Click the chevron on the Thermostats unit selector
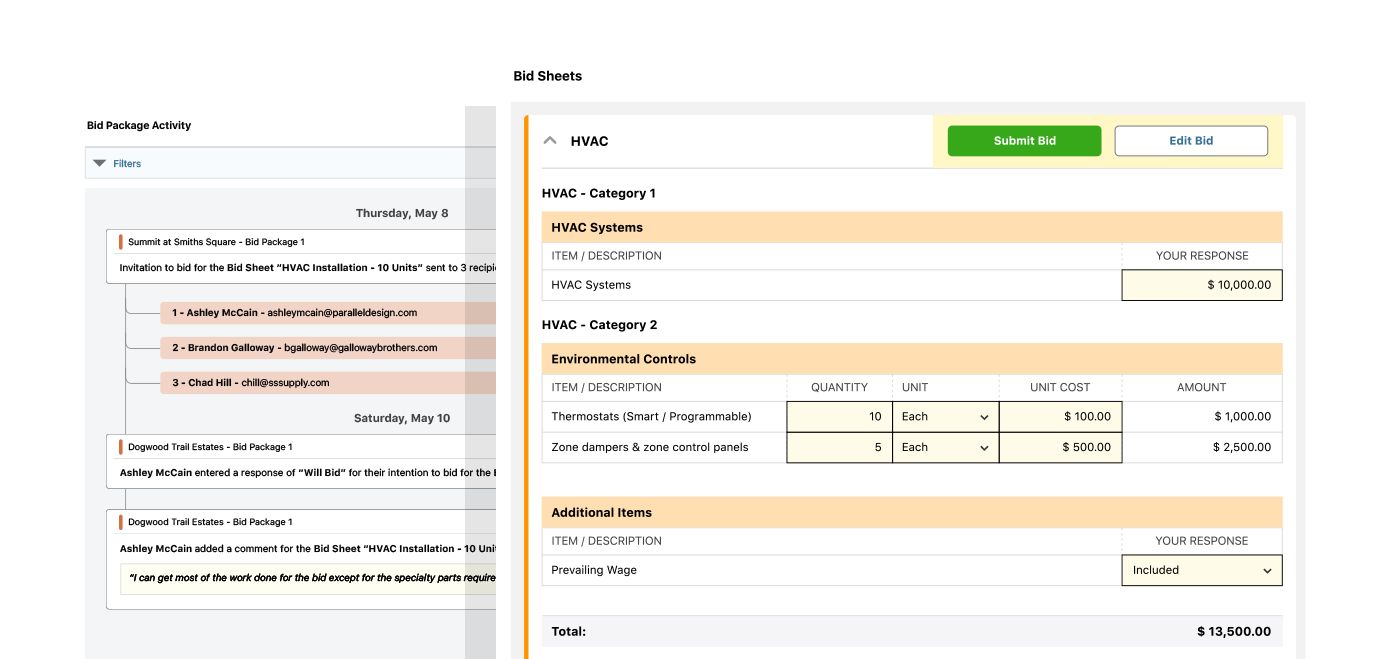 pyautogui.click(x=983, y=416)
